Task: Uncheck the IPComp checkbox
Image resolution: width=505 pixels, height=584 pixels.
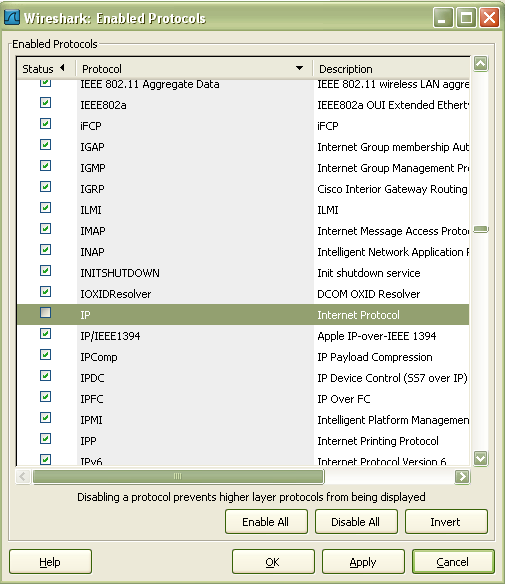Action: click(45, 355)
